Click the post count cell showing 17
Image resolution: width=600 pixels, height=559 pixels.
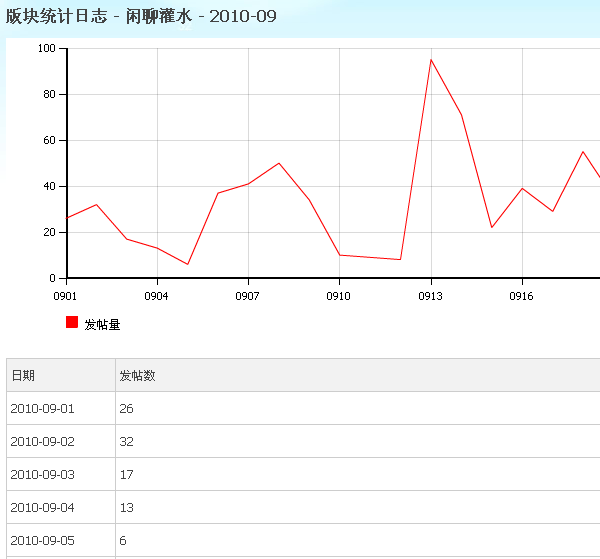click(x=126, y=474)
